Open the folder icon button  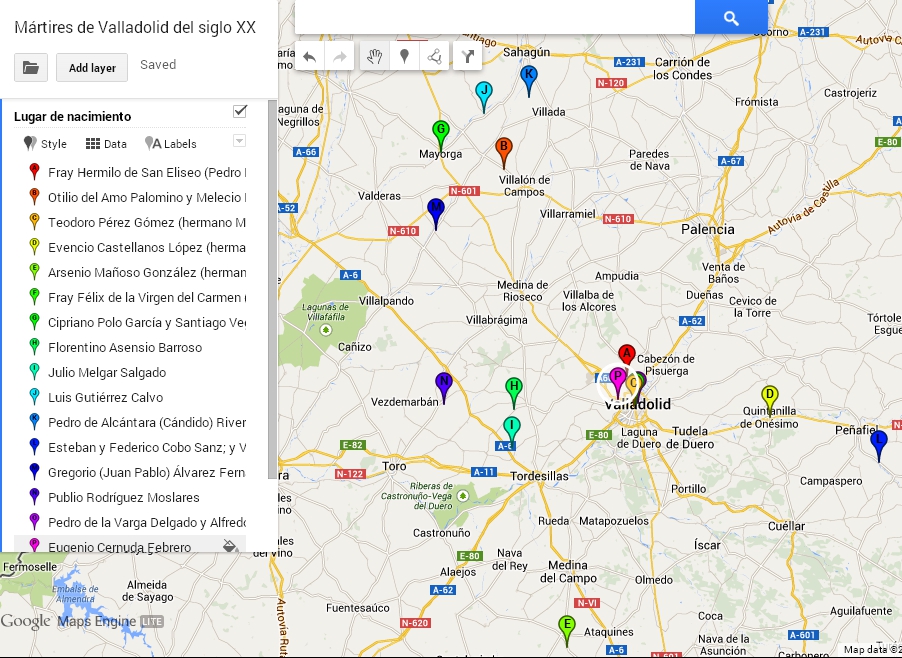point(31,68)
